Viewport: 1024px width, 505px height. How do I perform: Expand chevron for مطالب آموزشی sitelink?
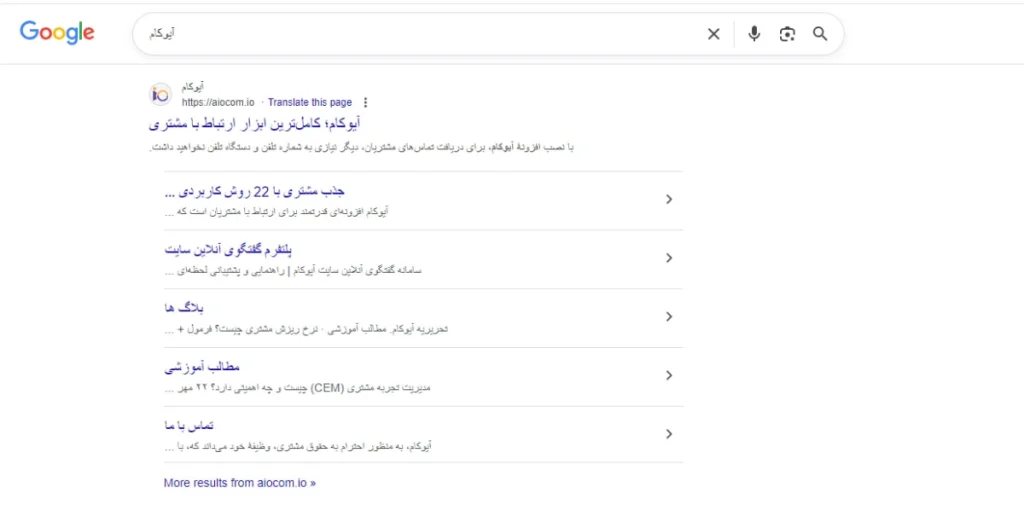(669, 375)
